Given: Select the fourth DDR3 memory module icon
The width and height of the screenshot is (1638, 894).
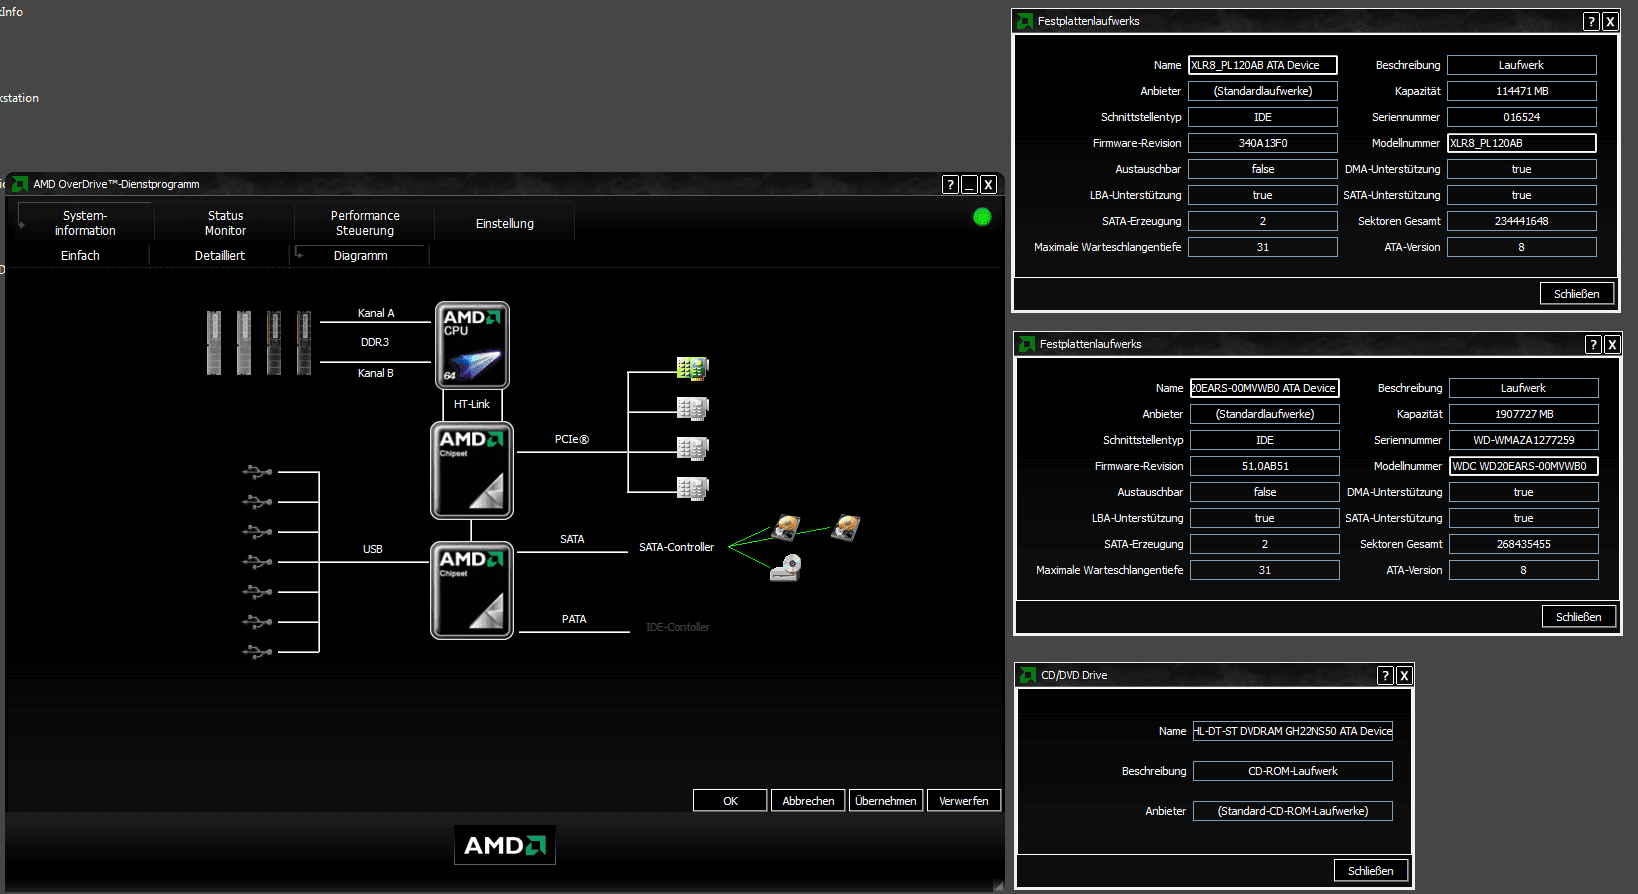Looking at the screenshot, I should tap(304, 343).
